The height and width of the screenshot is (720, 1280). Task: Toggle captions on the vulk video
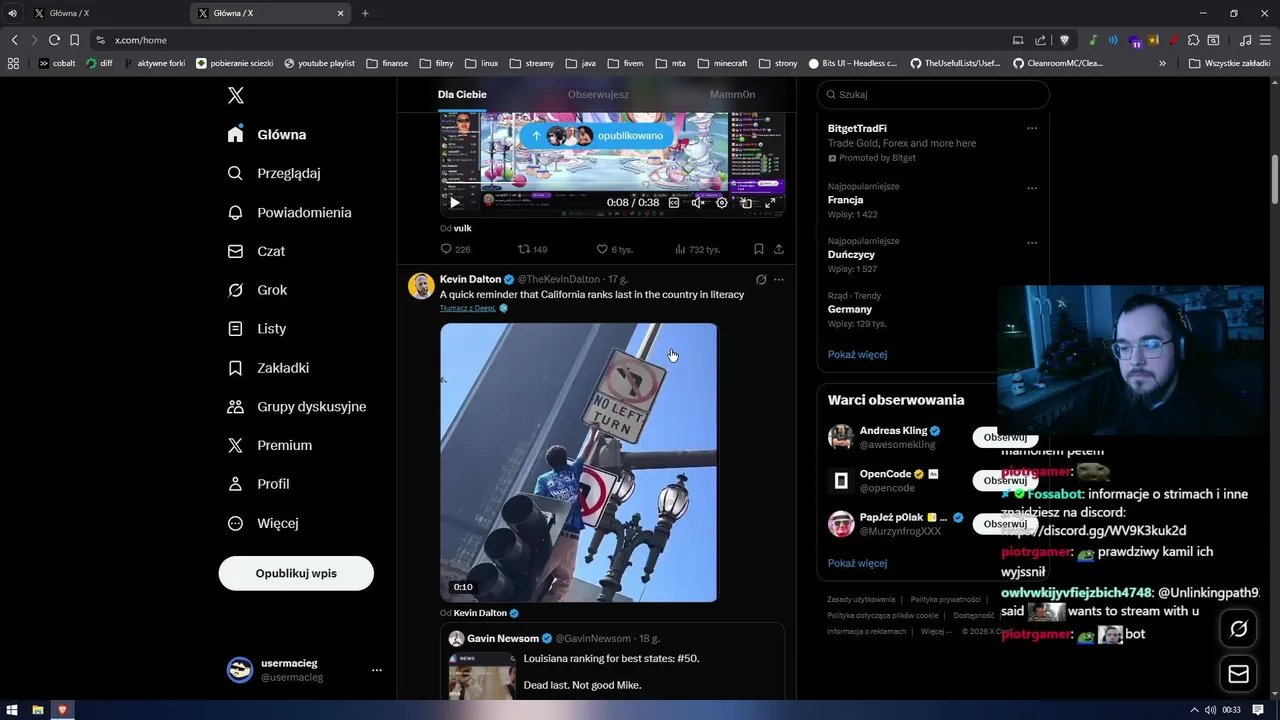[x=674, y=202]
